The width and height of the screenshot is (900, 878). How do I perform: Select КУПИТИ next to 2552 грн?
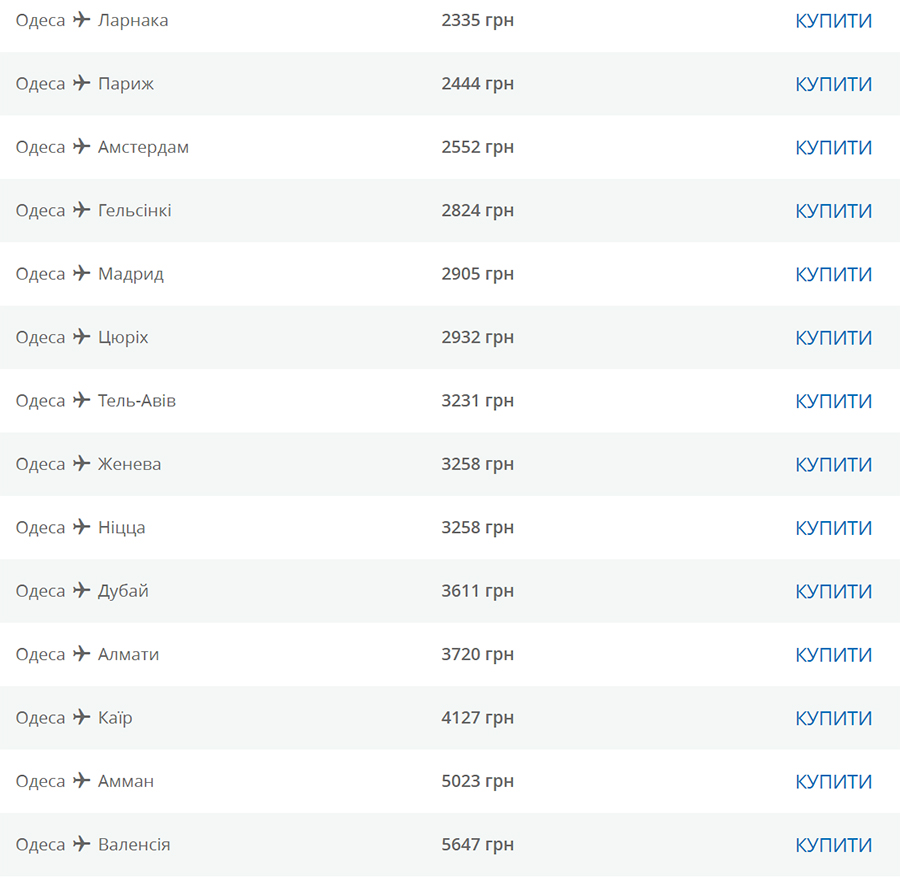tap(833, 147)
